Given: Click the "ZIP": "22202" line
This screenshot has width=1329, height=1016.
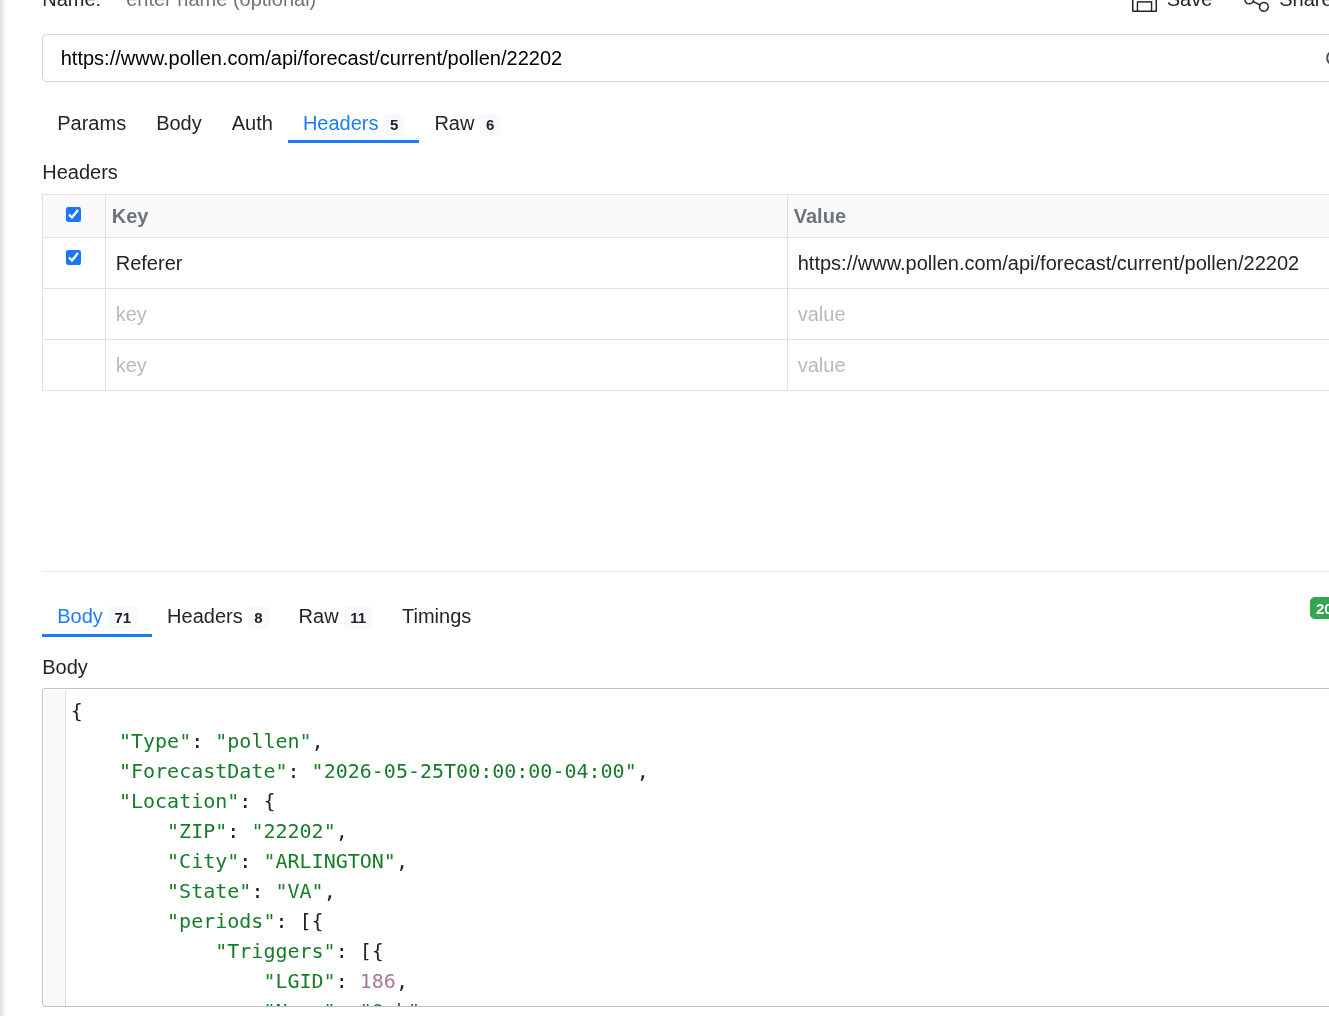Looking at the screenshot, I should (x=257, y=831).
